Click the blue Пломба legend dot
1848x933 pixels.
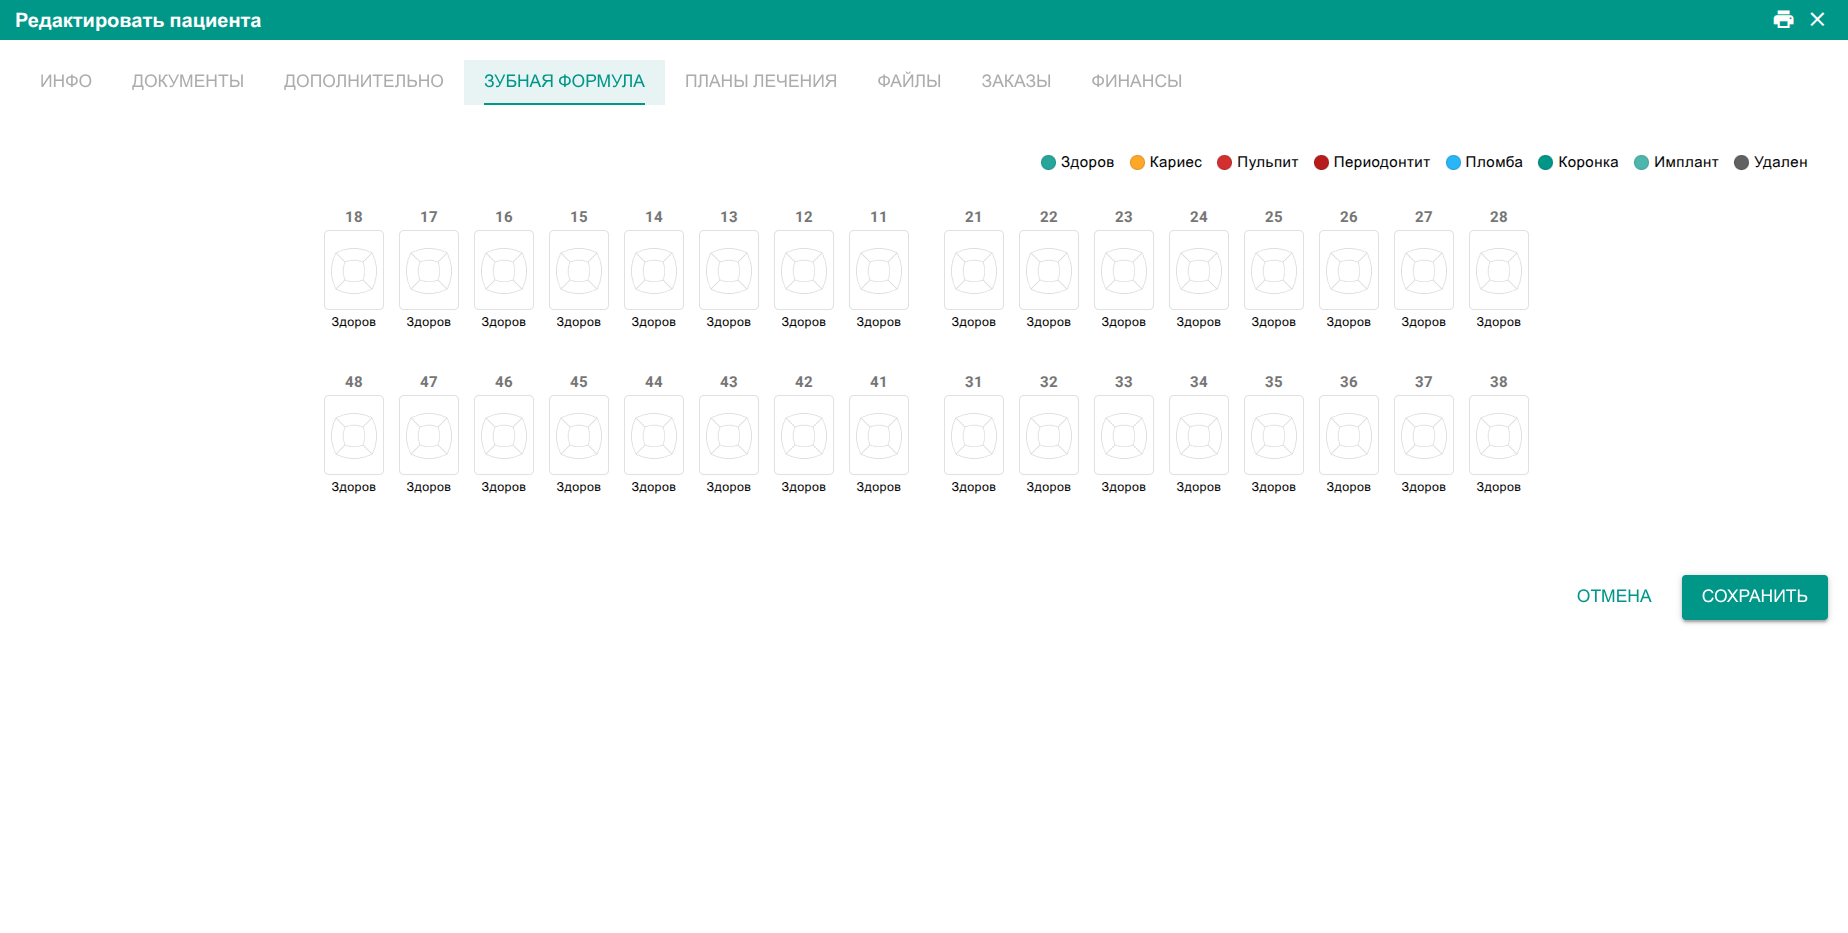point(1453,163)
